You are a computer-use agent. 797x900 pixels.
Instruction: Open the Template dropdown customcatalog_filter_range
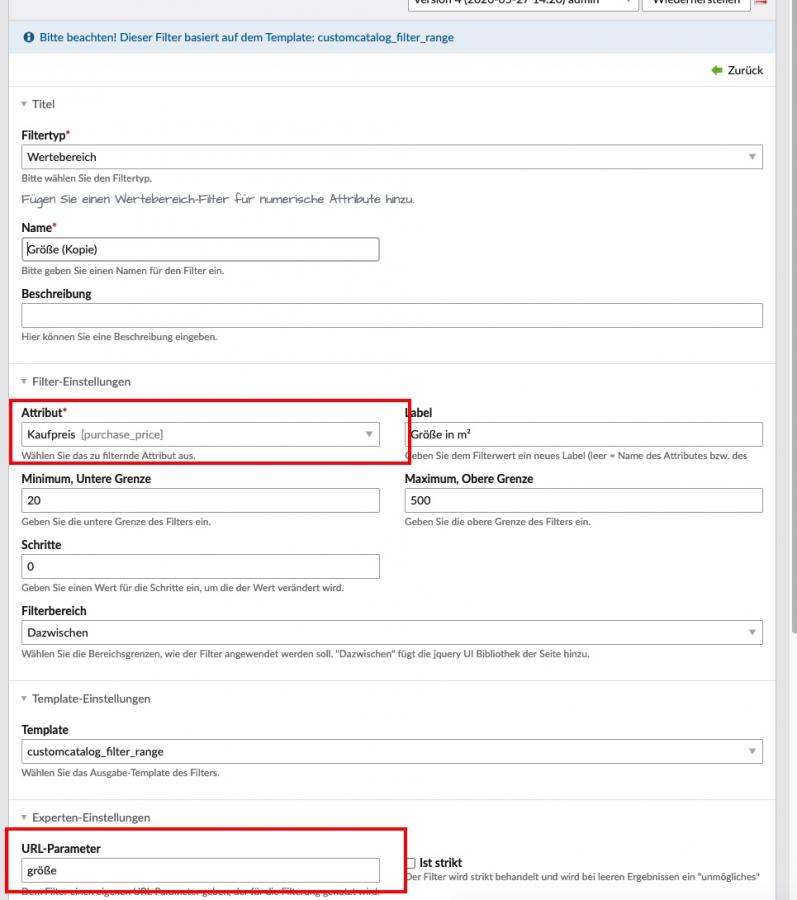[x=391, y=751]
